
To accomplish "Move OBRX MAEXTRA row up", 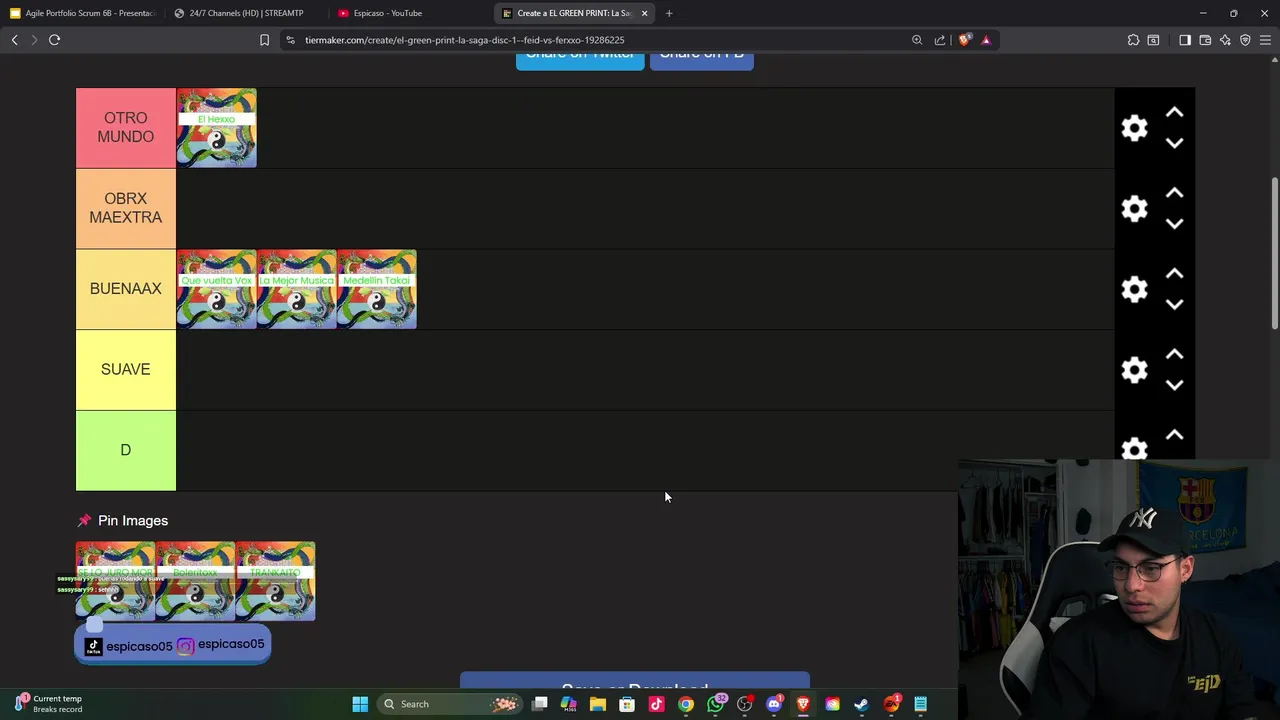I will (1174, 193).
